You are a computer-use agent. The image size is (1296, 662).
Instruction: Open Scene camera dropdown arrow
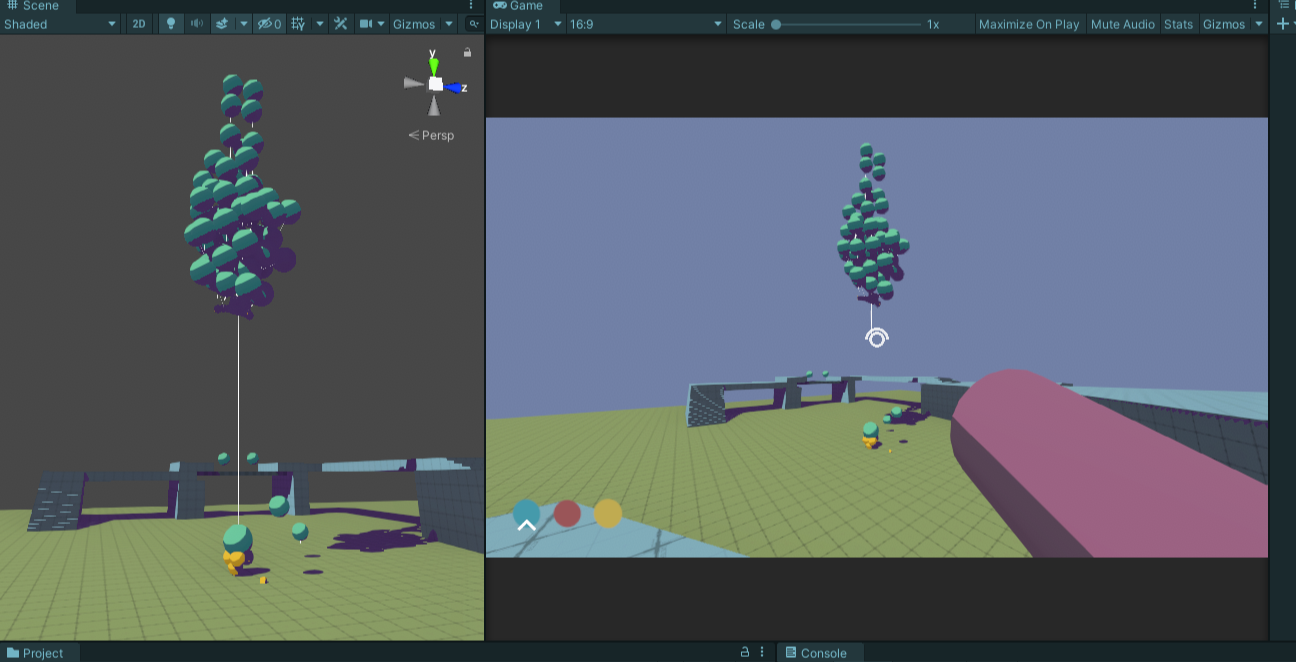(x=381, y=24)
